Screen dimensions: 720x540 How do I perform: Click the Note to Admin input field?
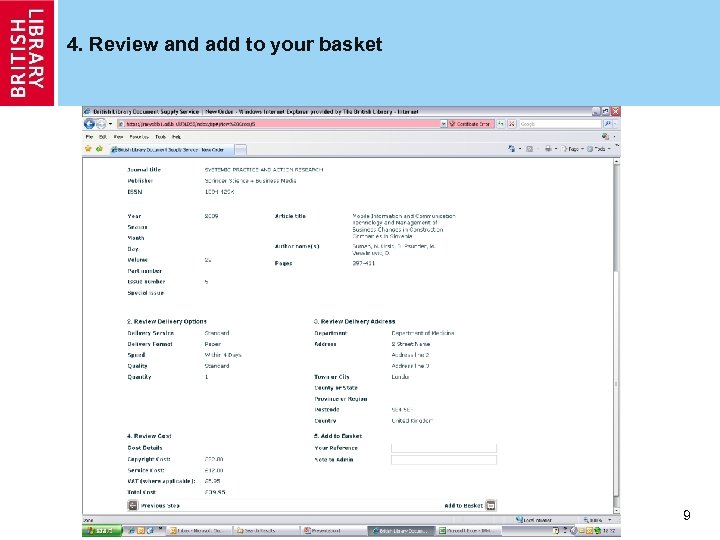point(444,460)
